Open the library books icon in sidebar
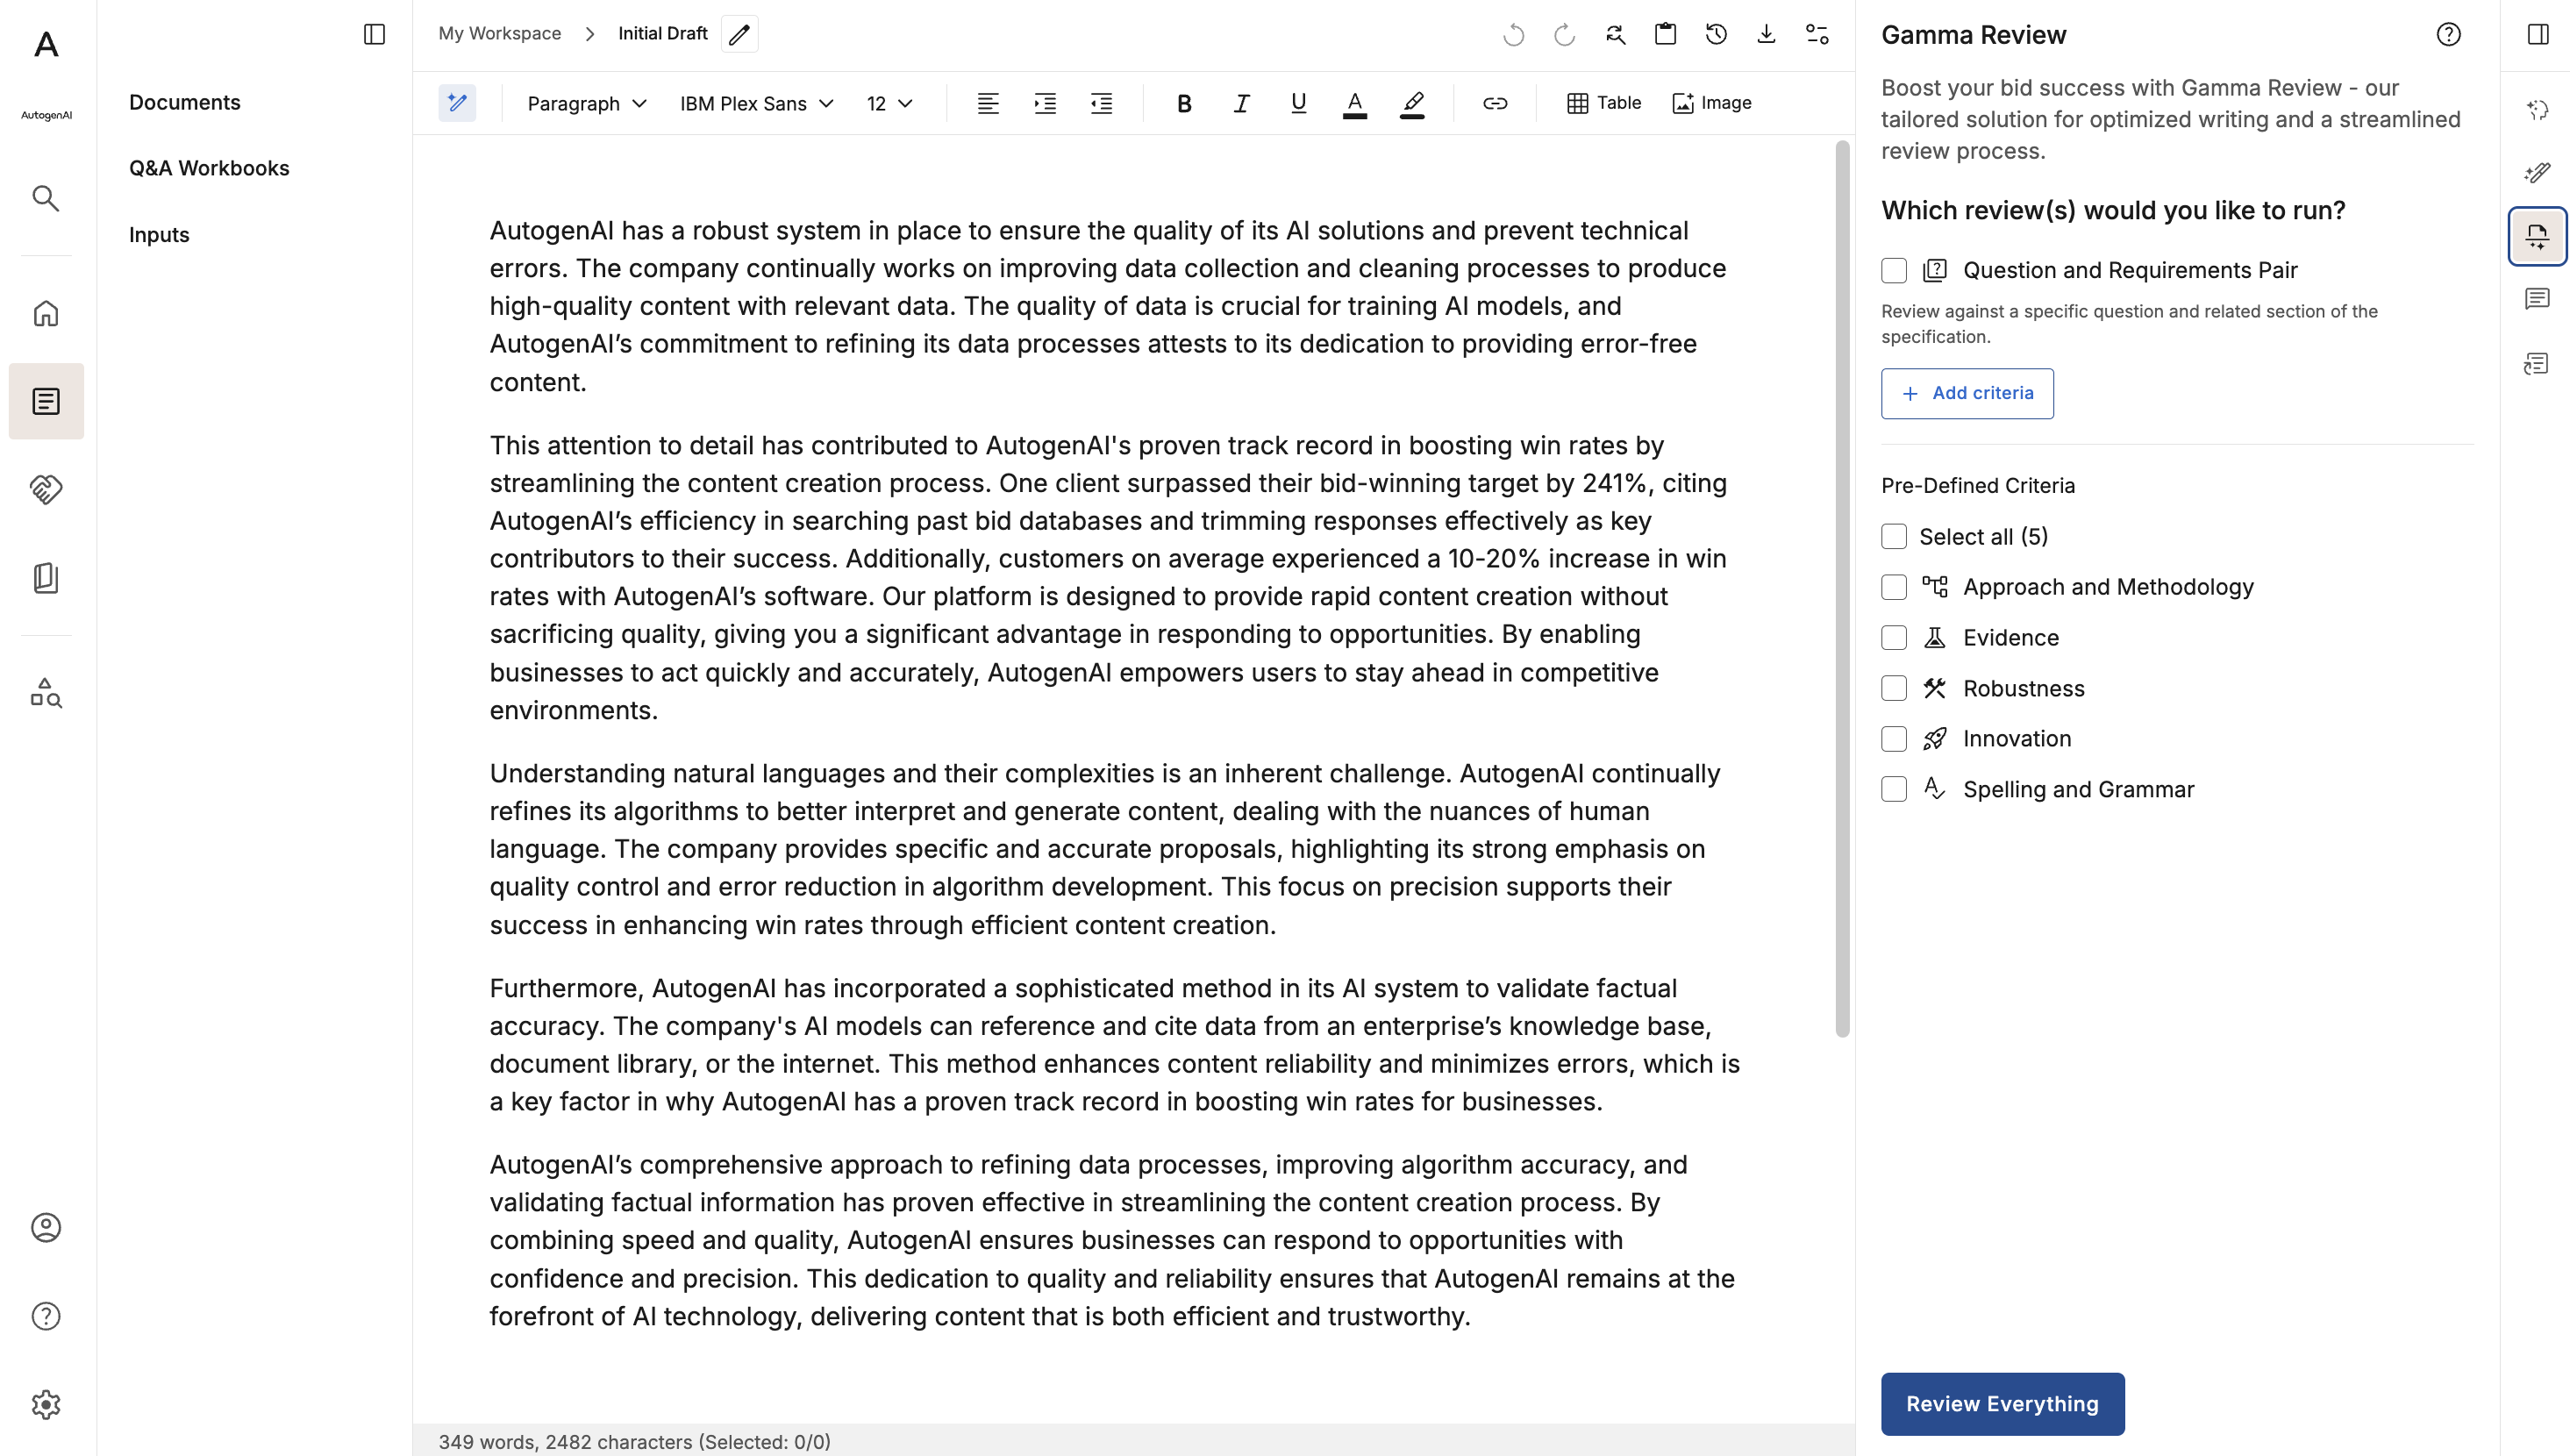The image size is (2570, 1456). tap(46, 577)
